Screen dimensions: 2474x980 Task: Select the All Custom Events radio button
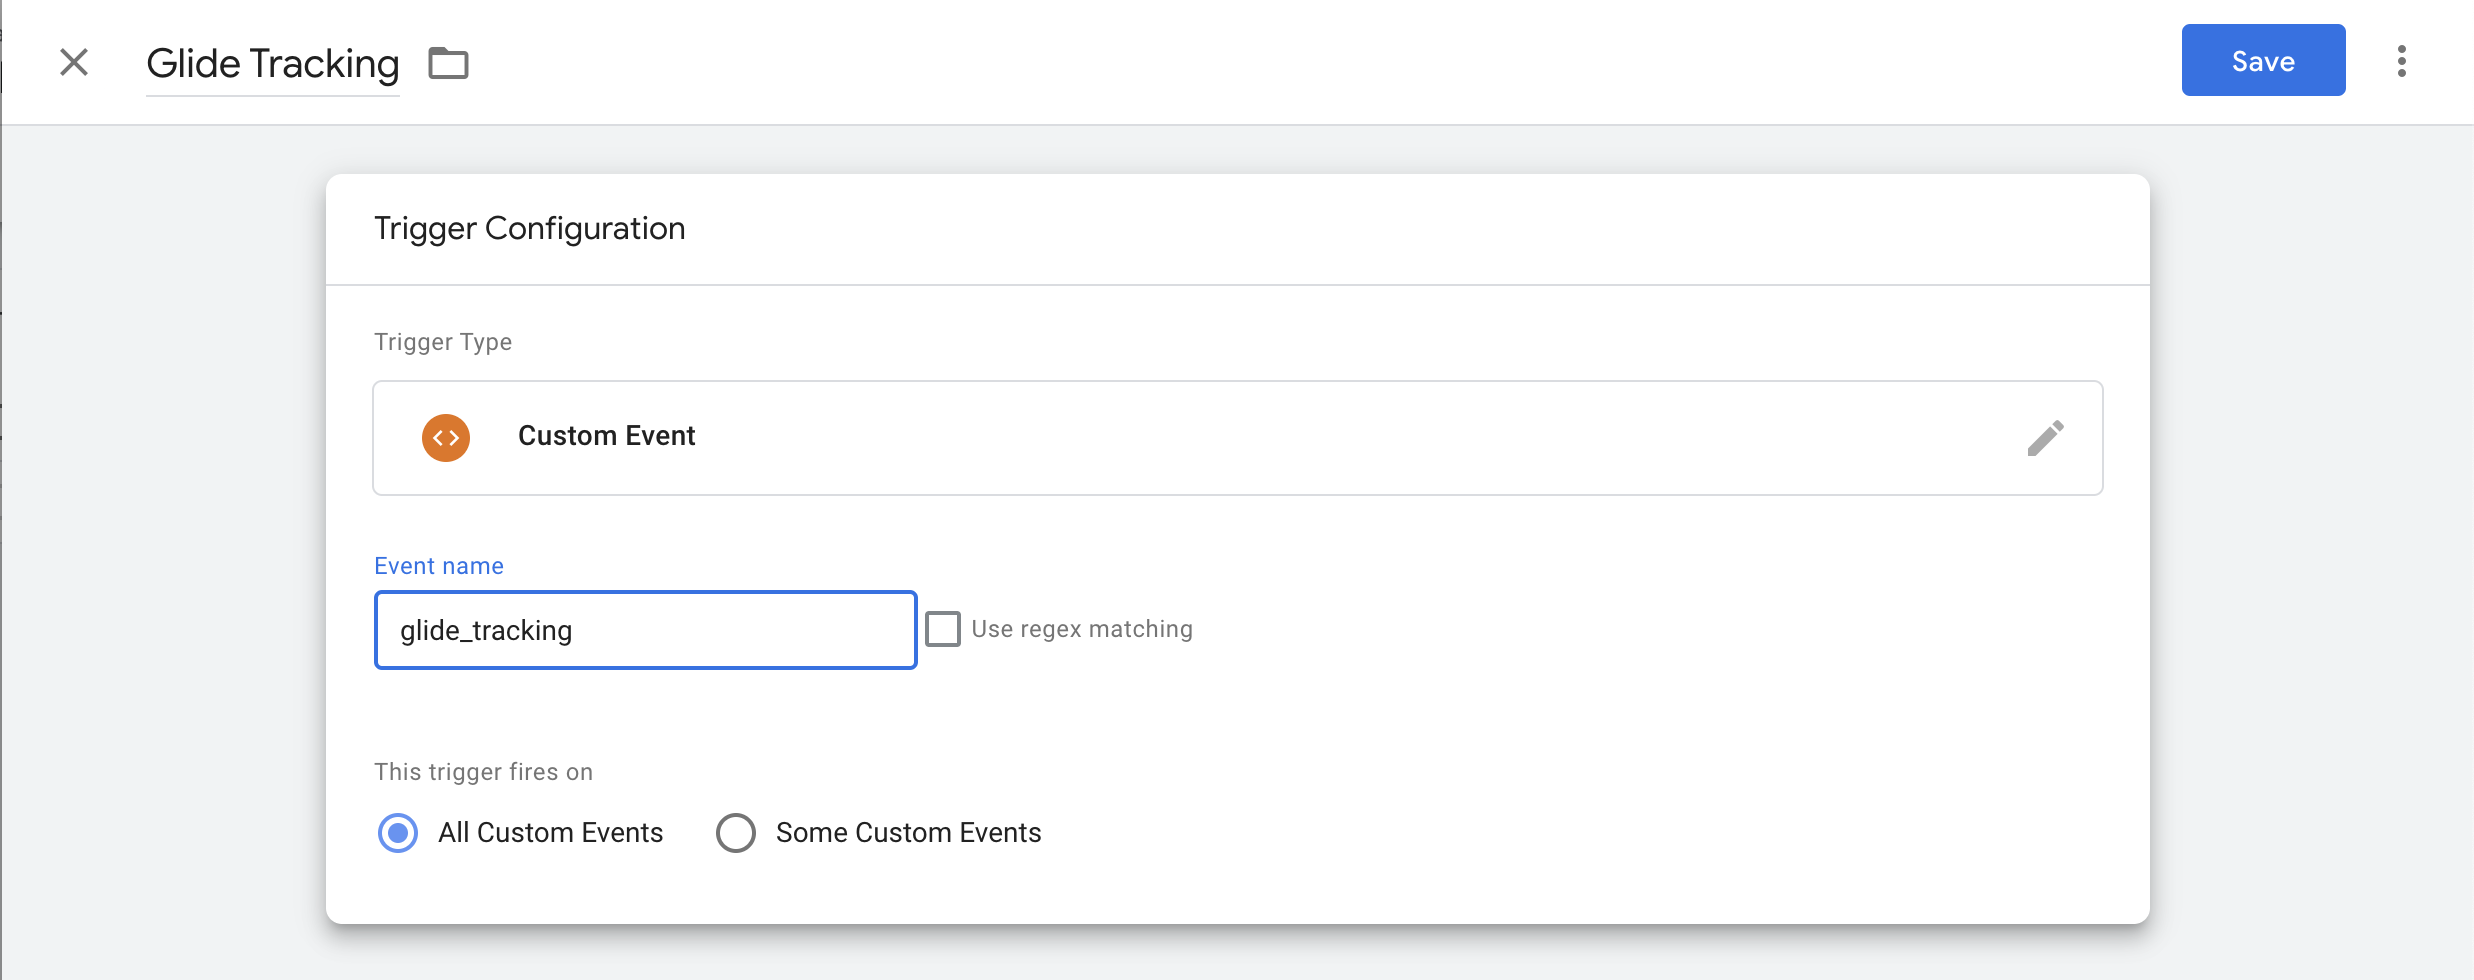pos(398,833)
